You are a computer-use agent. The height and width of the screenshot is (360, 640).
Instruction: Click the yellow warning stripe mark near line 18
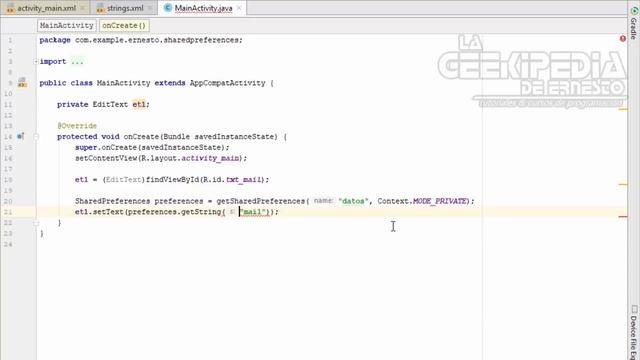click(623, 184)
